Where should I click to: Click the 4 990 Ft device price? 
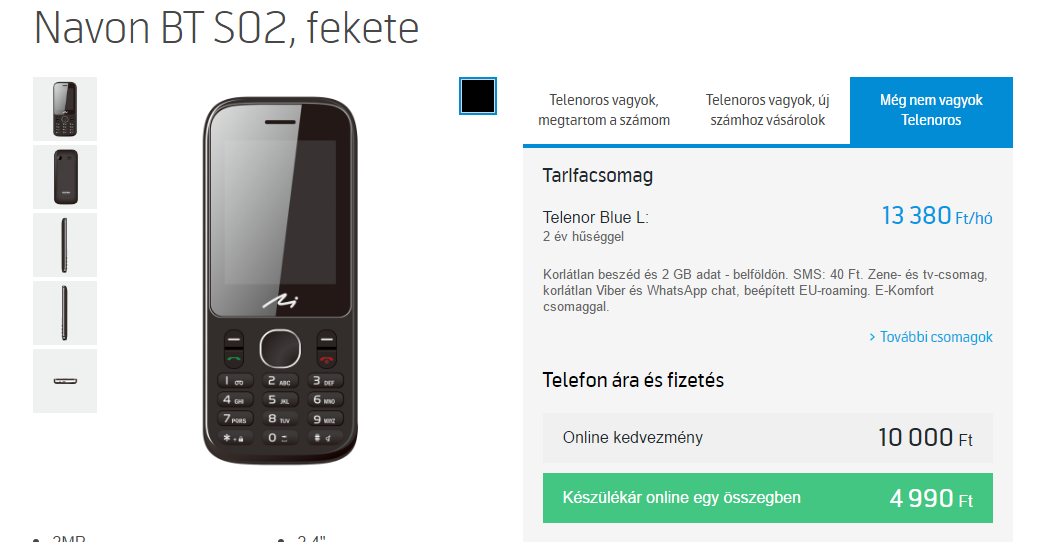pos(931,498)
